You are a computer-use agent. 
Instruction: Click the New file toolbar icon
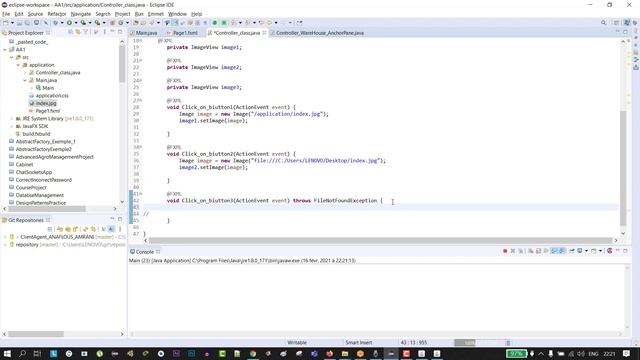pyautogui.click(x=6, y=23)
